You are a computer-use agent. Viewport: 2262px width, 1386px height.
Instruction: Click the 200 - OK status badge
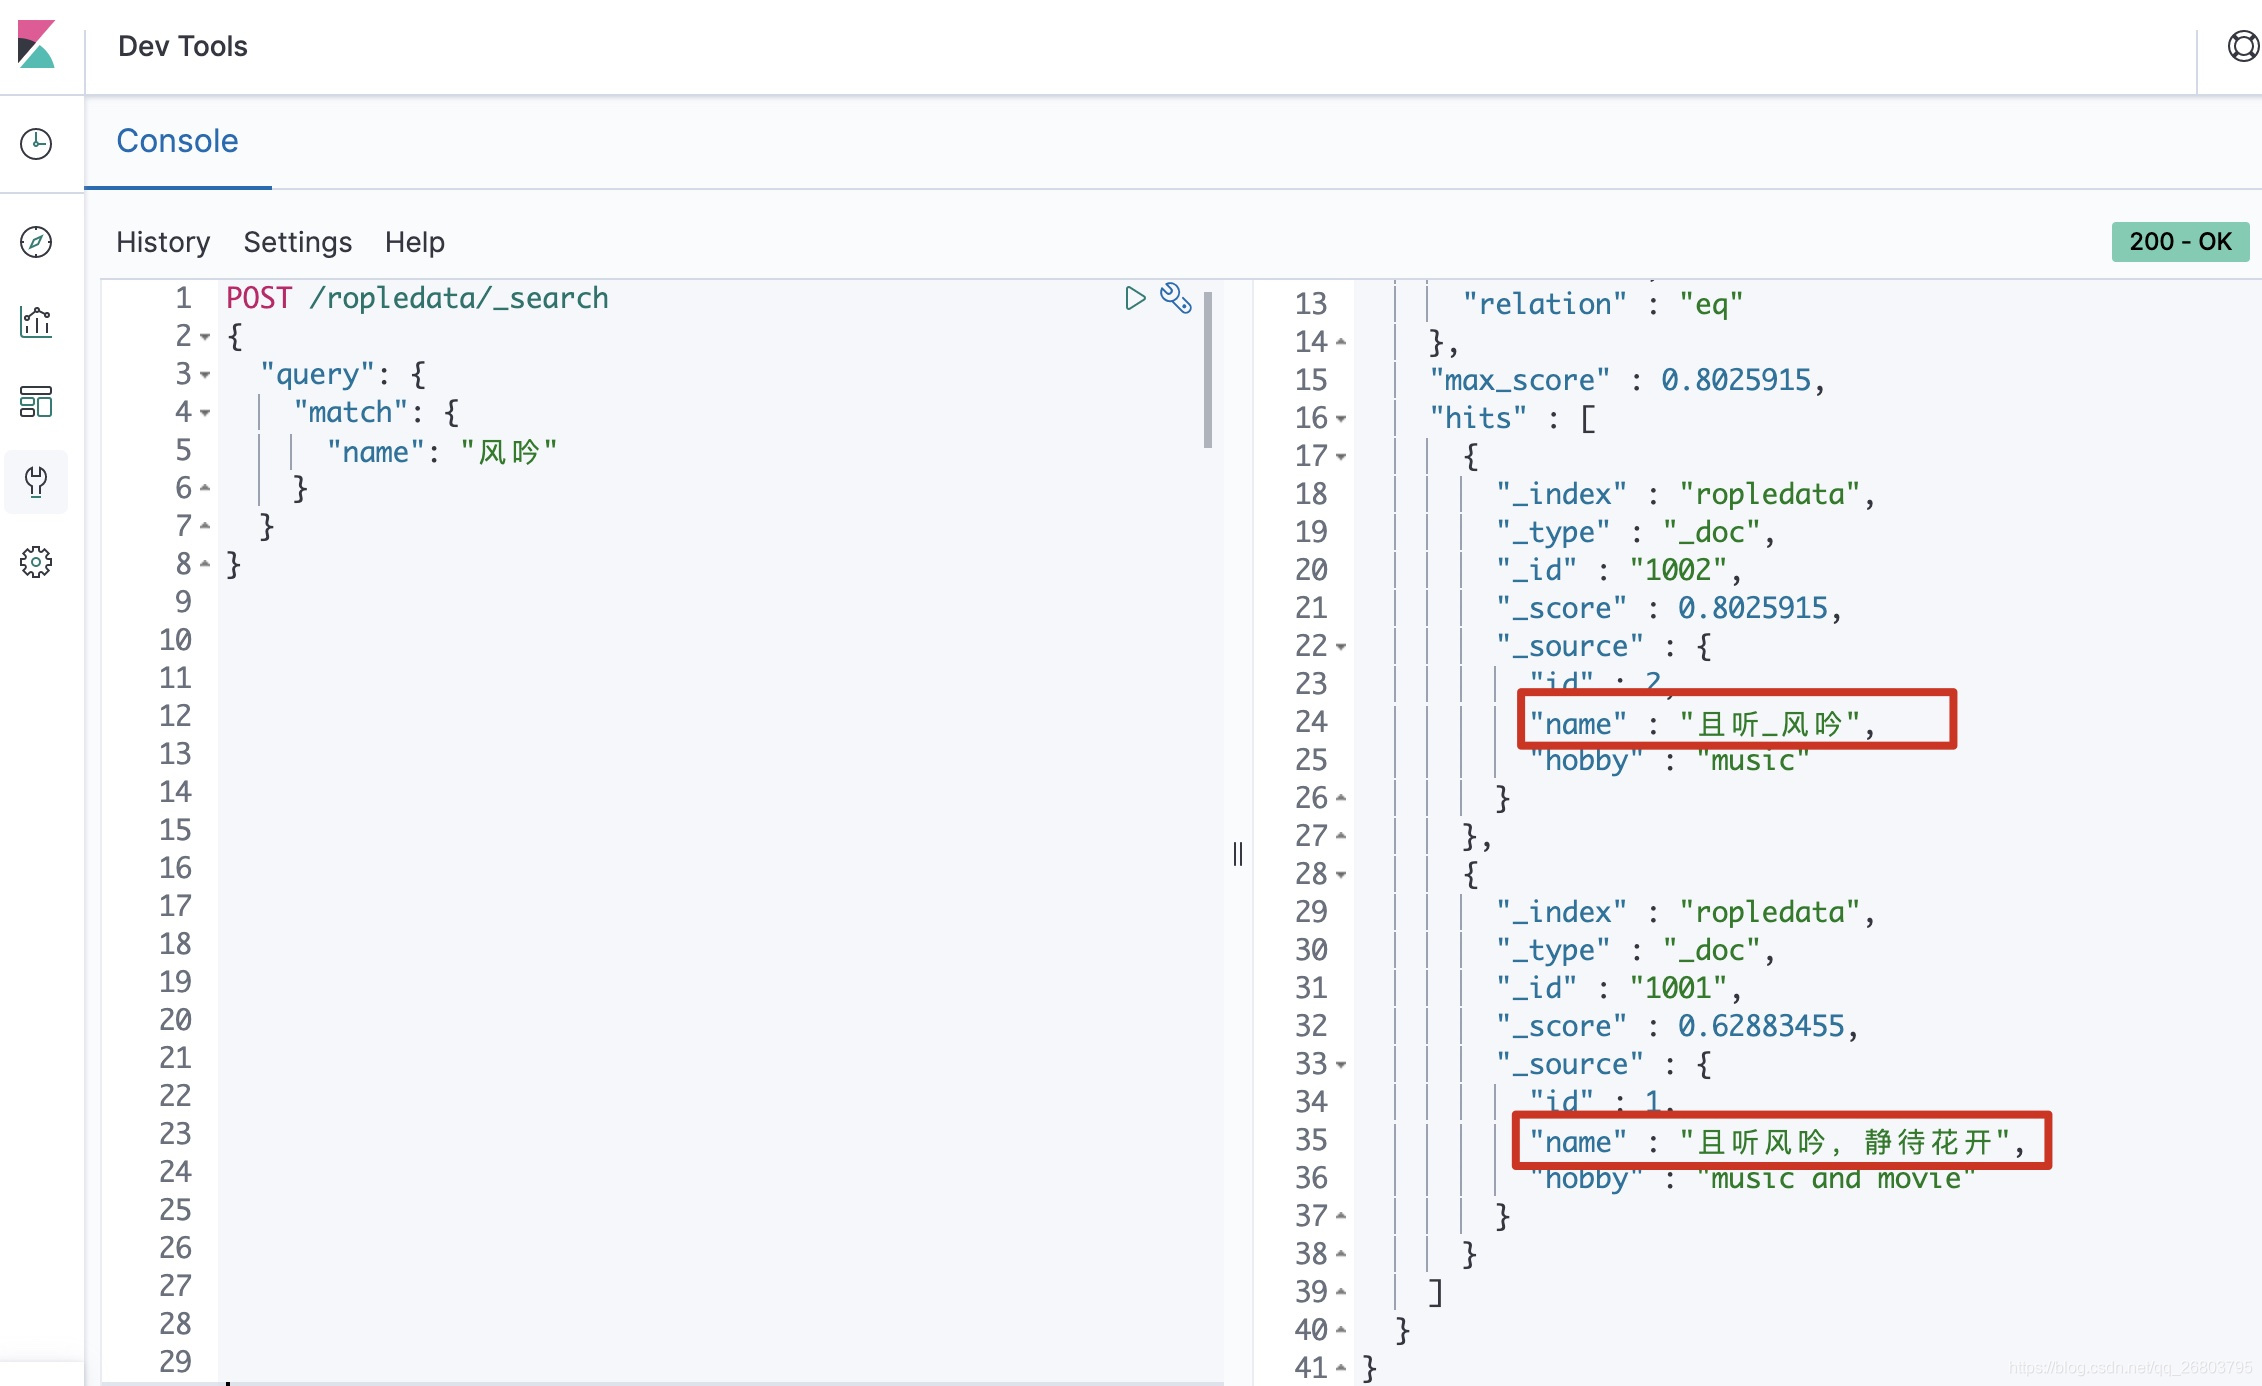[x=2180, y=241]
